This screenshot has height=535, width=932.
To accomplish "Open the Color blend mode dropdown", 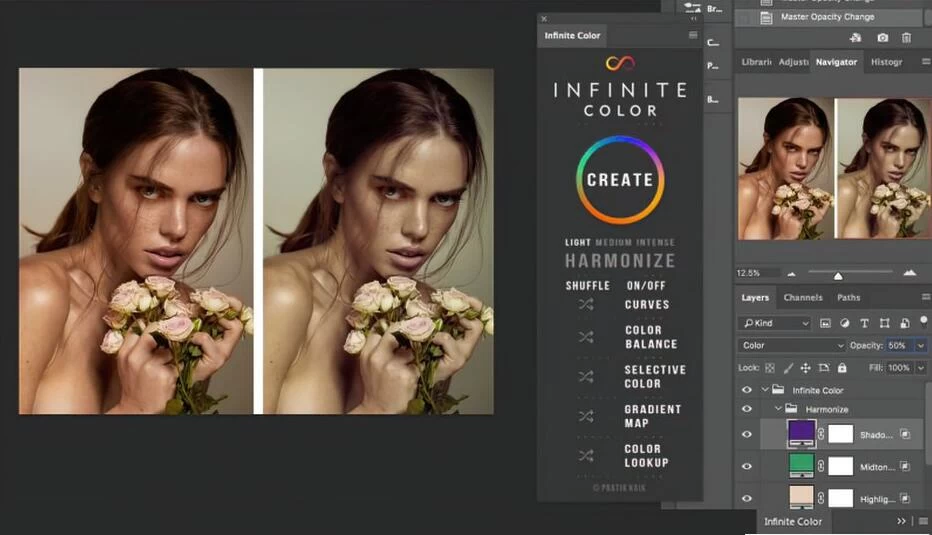I will [x=791, y=345].
